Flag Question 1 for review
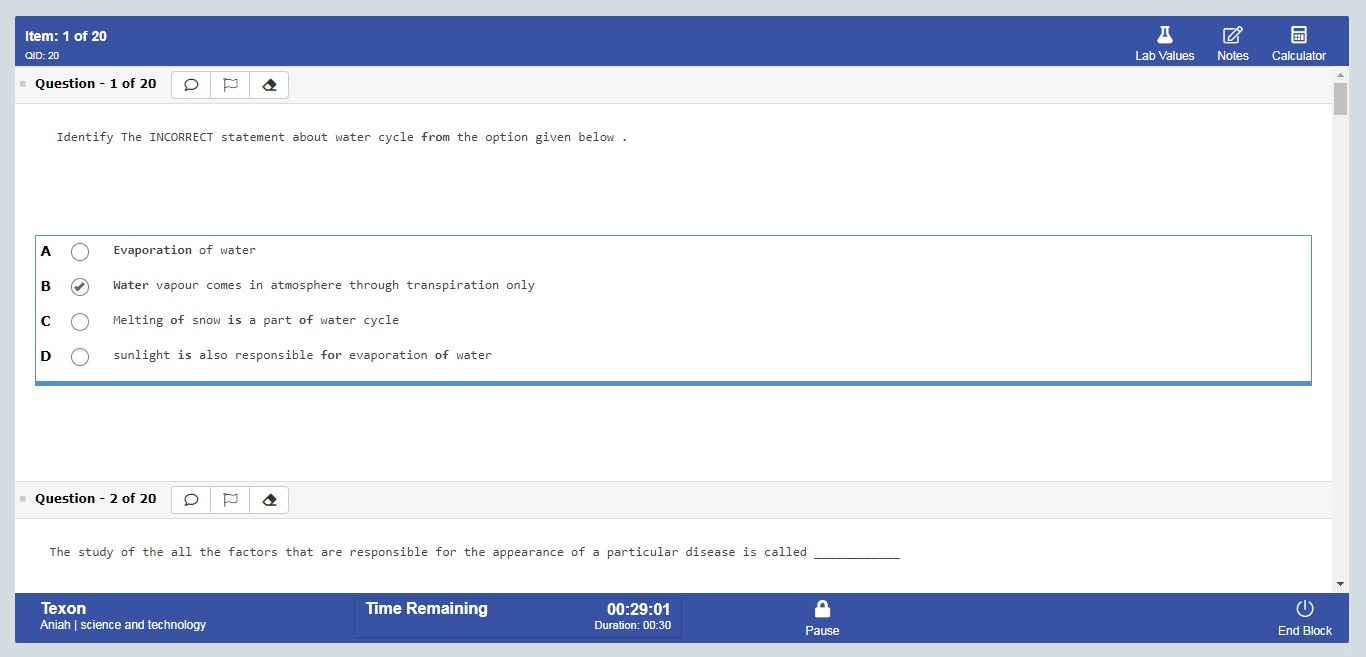 pos(230,85)
